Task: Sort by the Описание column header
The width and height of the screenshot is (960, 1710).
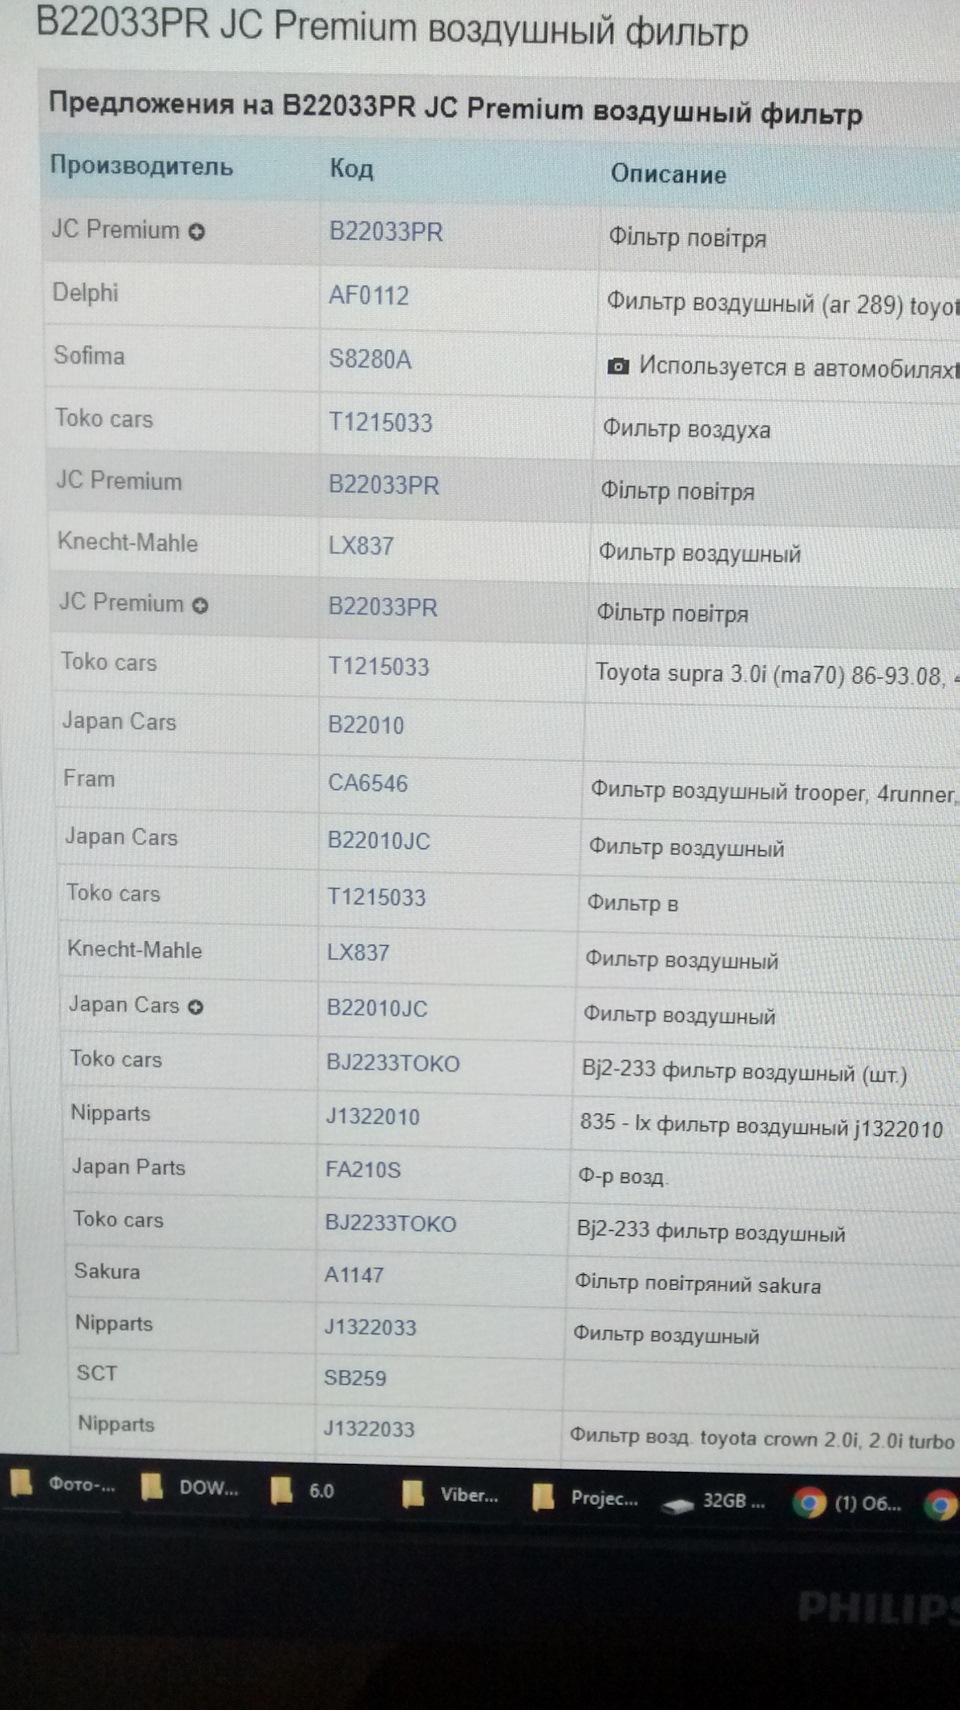Action: point(668,174)
